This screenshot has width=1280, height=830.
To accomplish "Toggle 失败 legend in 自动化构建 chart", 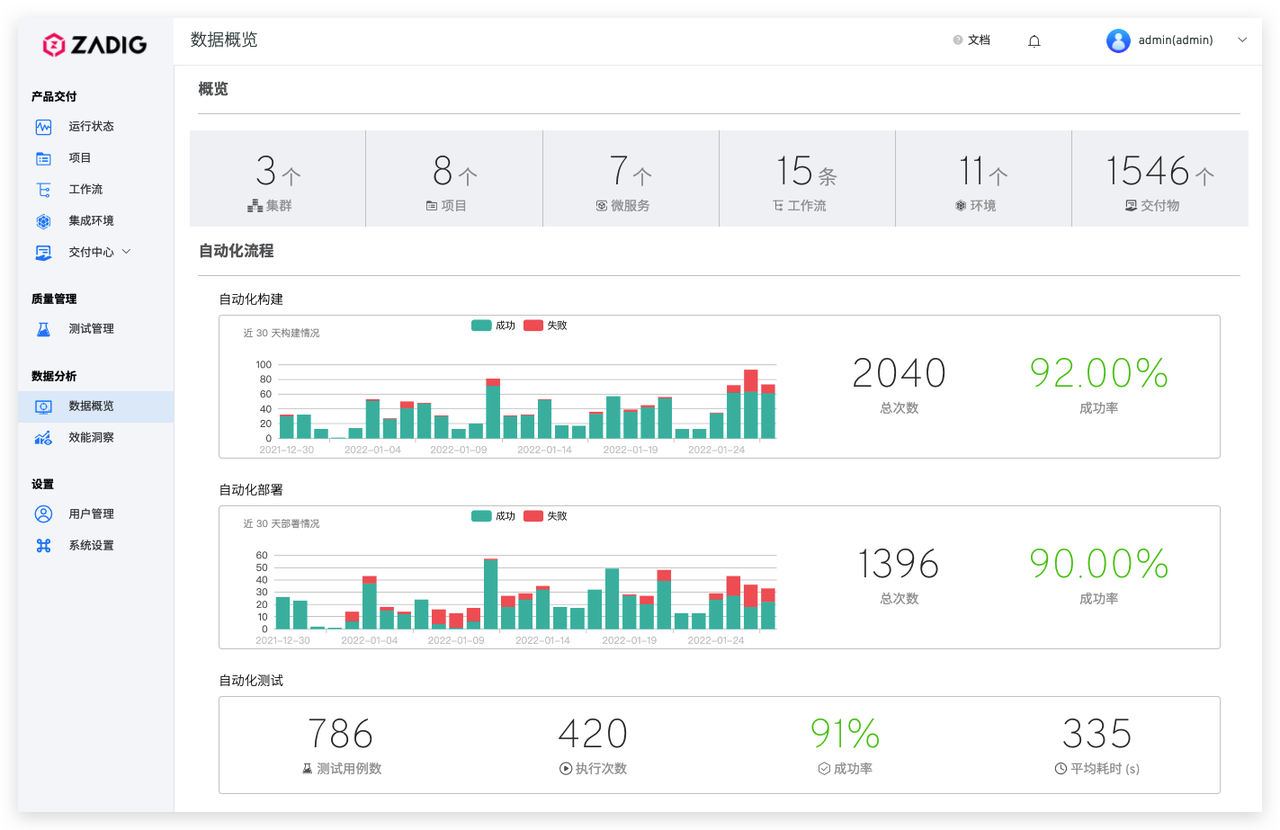I will tap(545, 325).
